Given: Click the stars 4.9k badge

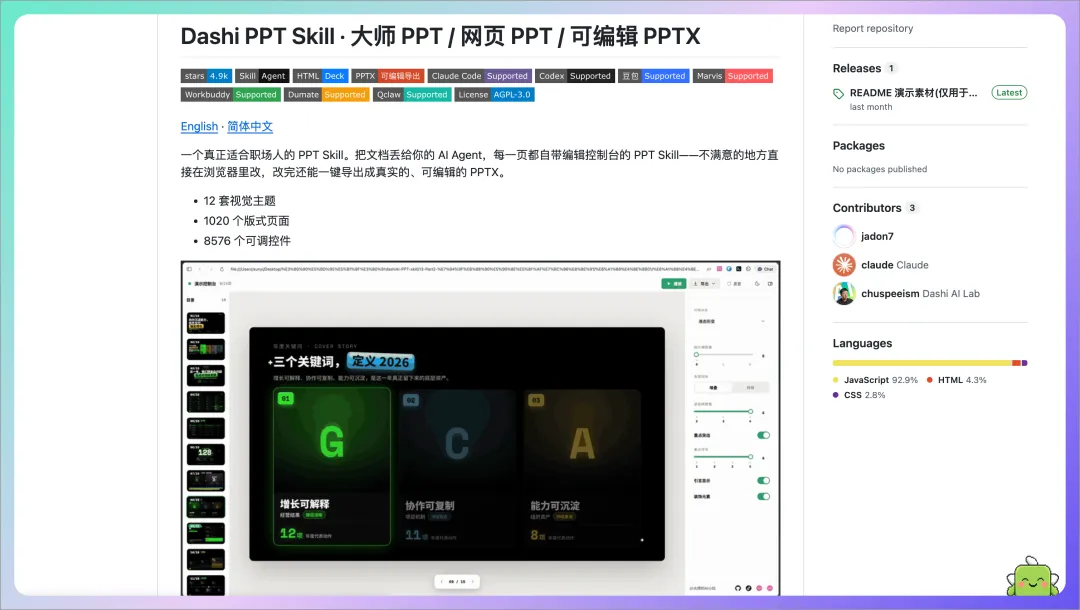Looking at the screenshot, I should tap(207, 76).
